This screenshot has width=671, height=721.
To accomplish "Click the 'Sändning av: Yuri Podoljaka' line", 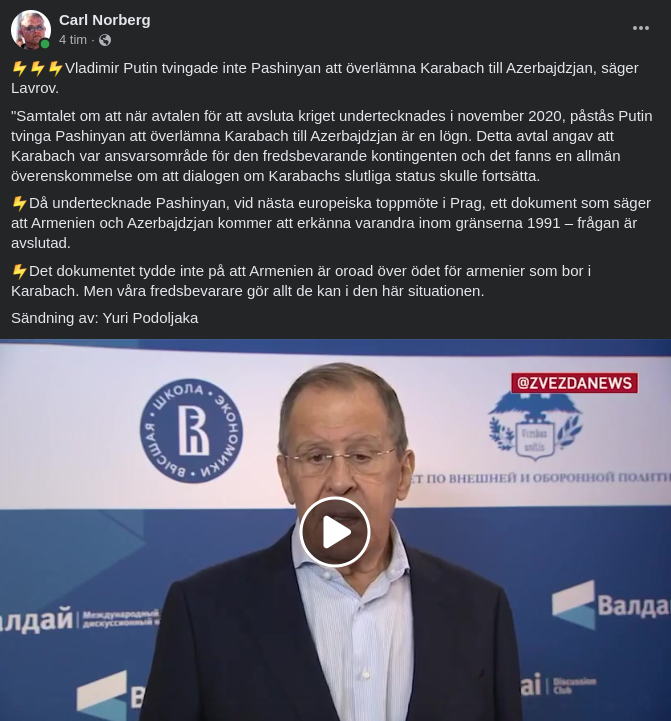I will tap(104, 318).
